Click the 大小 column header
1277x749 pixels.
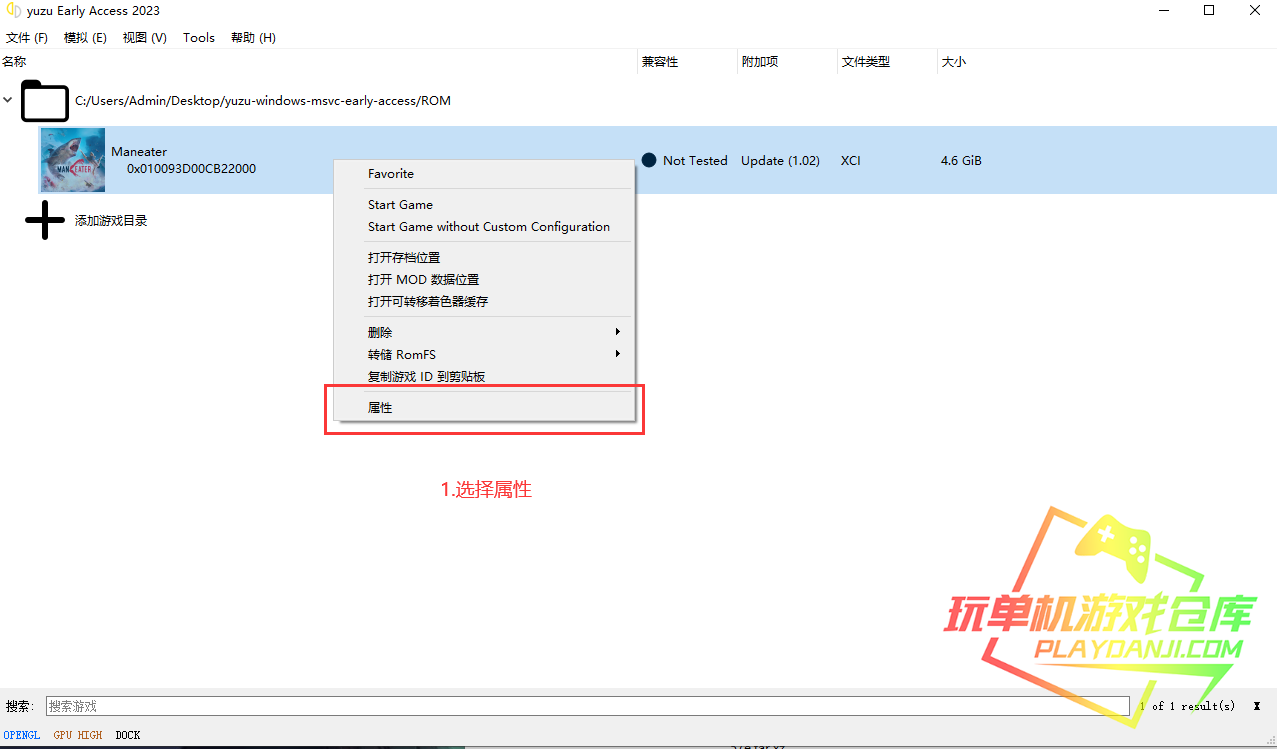point(953,62)
